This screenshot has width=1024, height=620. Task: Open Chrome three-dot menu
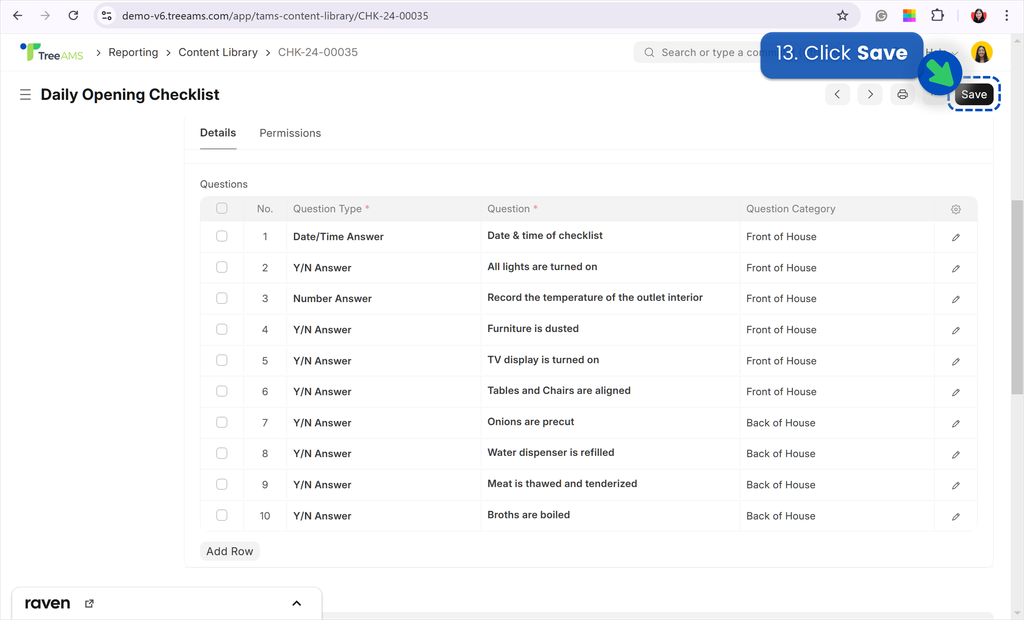coord(1006,16)
